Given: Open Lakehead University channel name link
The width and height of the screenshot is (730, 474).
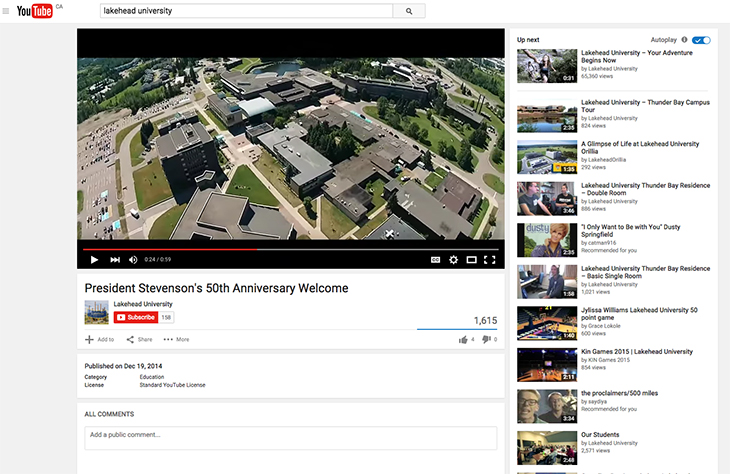Looking at the screenshot, I should point(143,304).
